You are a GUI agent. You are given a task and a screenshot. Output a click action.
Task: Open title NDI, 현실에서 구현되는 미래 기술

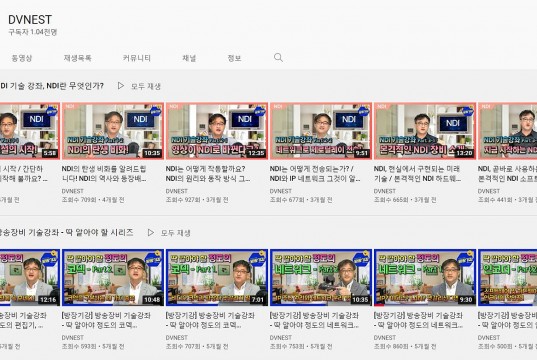tap(417, 174)
